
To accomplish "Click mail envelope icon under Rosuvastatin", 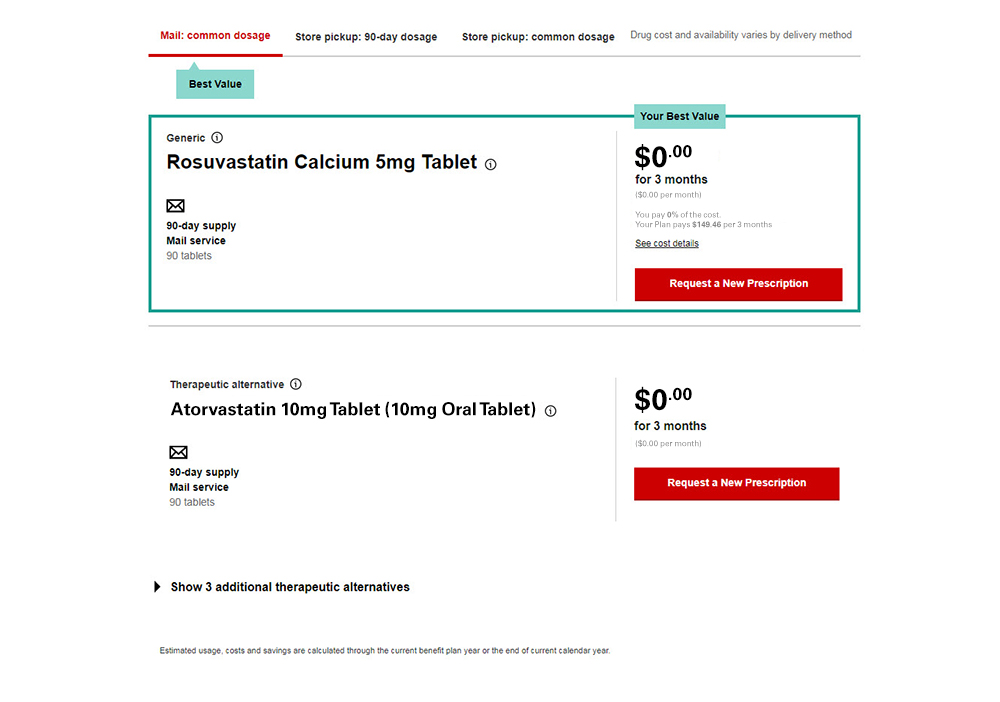I will click(x=176, y=206).
